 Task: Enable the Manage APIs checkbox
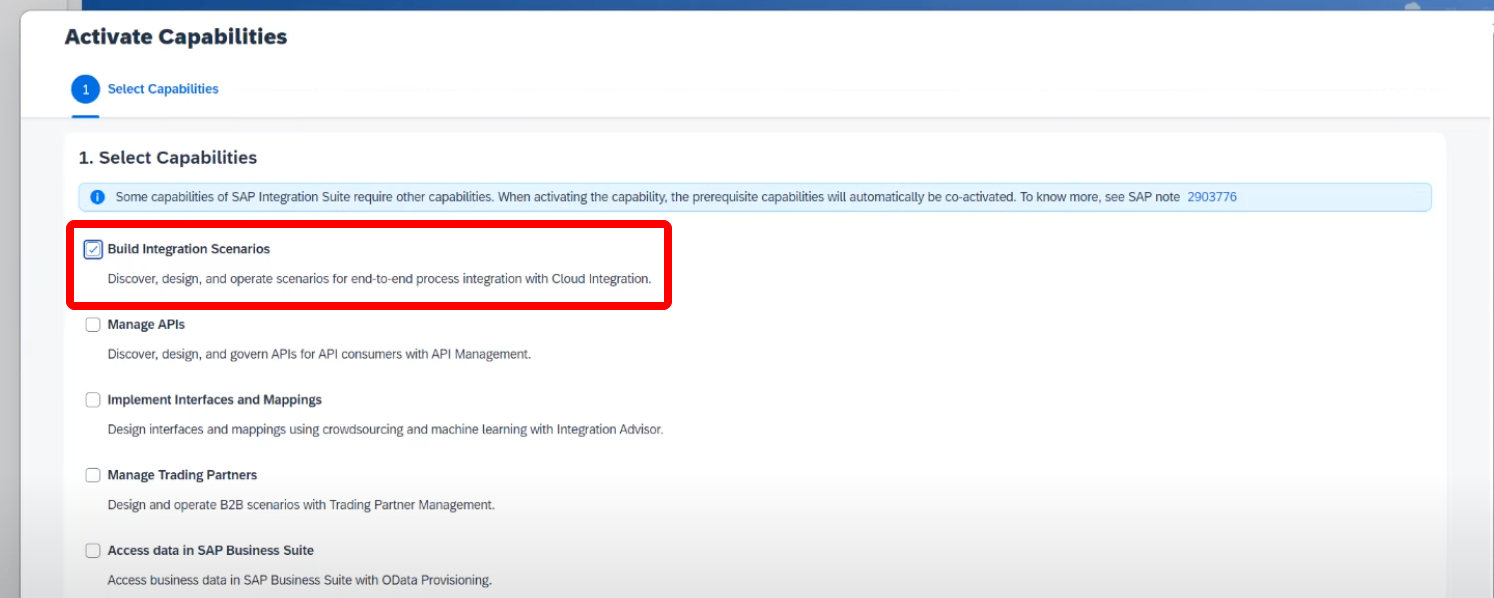coord(93,325)
